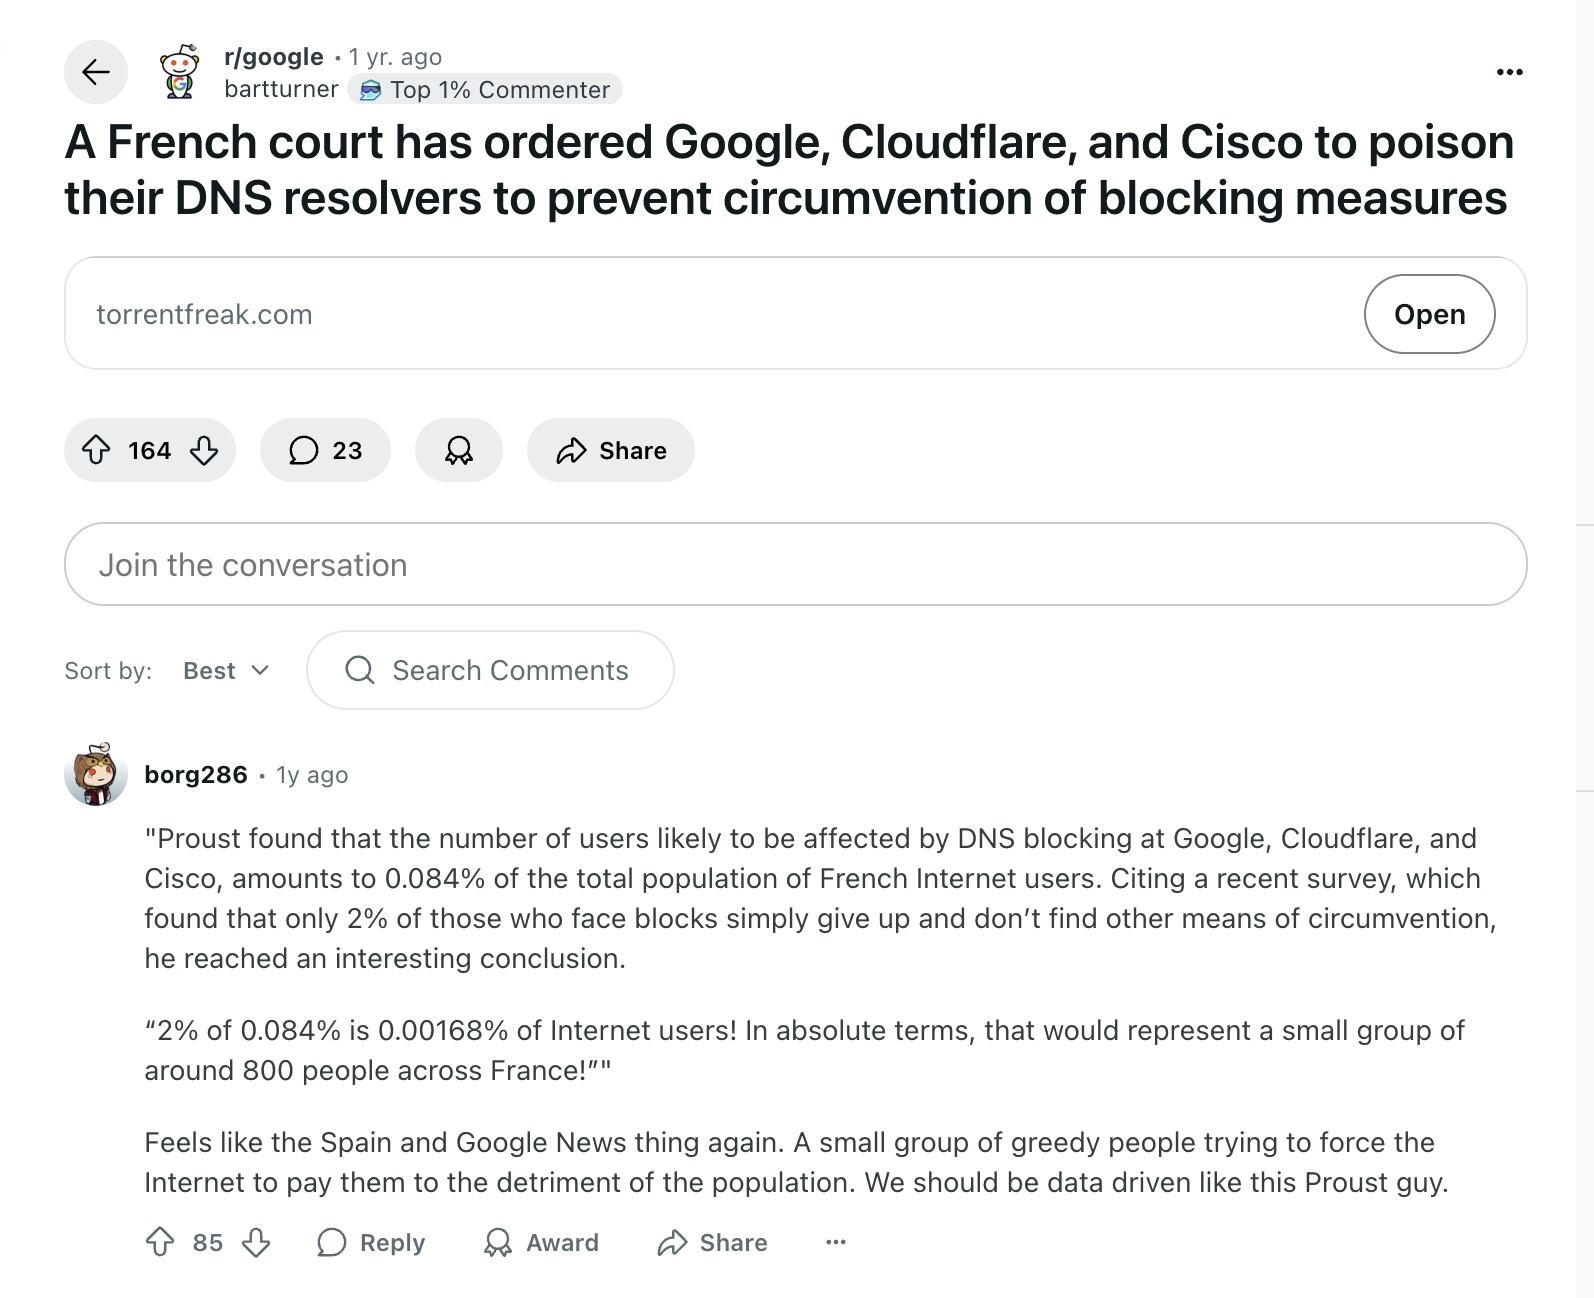This screenshot has width=1594, height=1298.
Task: Downvote borg286's comment
Action: pyautogui.click(x=256, y=1242)
